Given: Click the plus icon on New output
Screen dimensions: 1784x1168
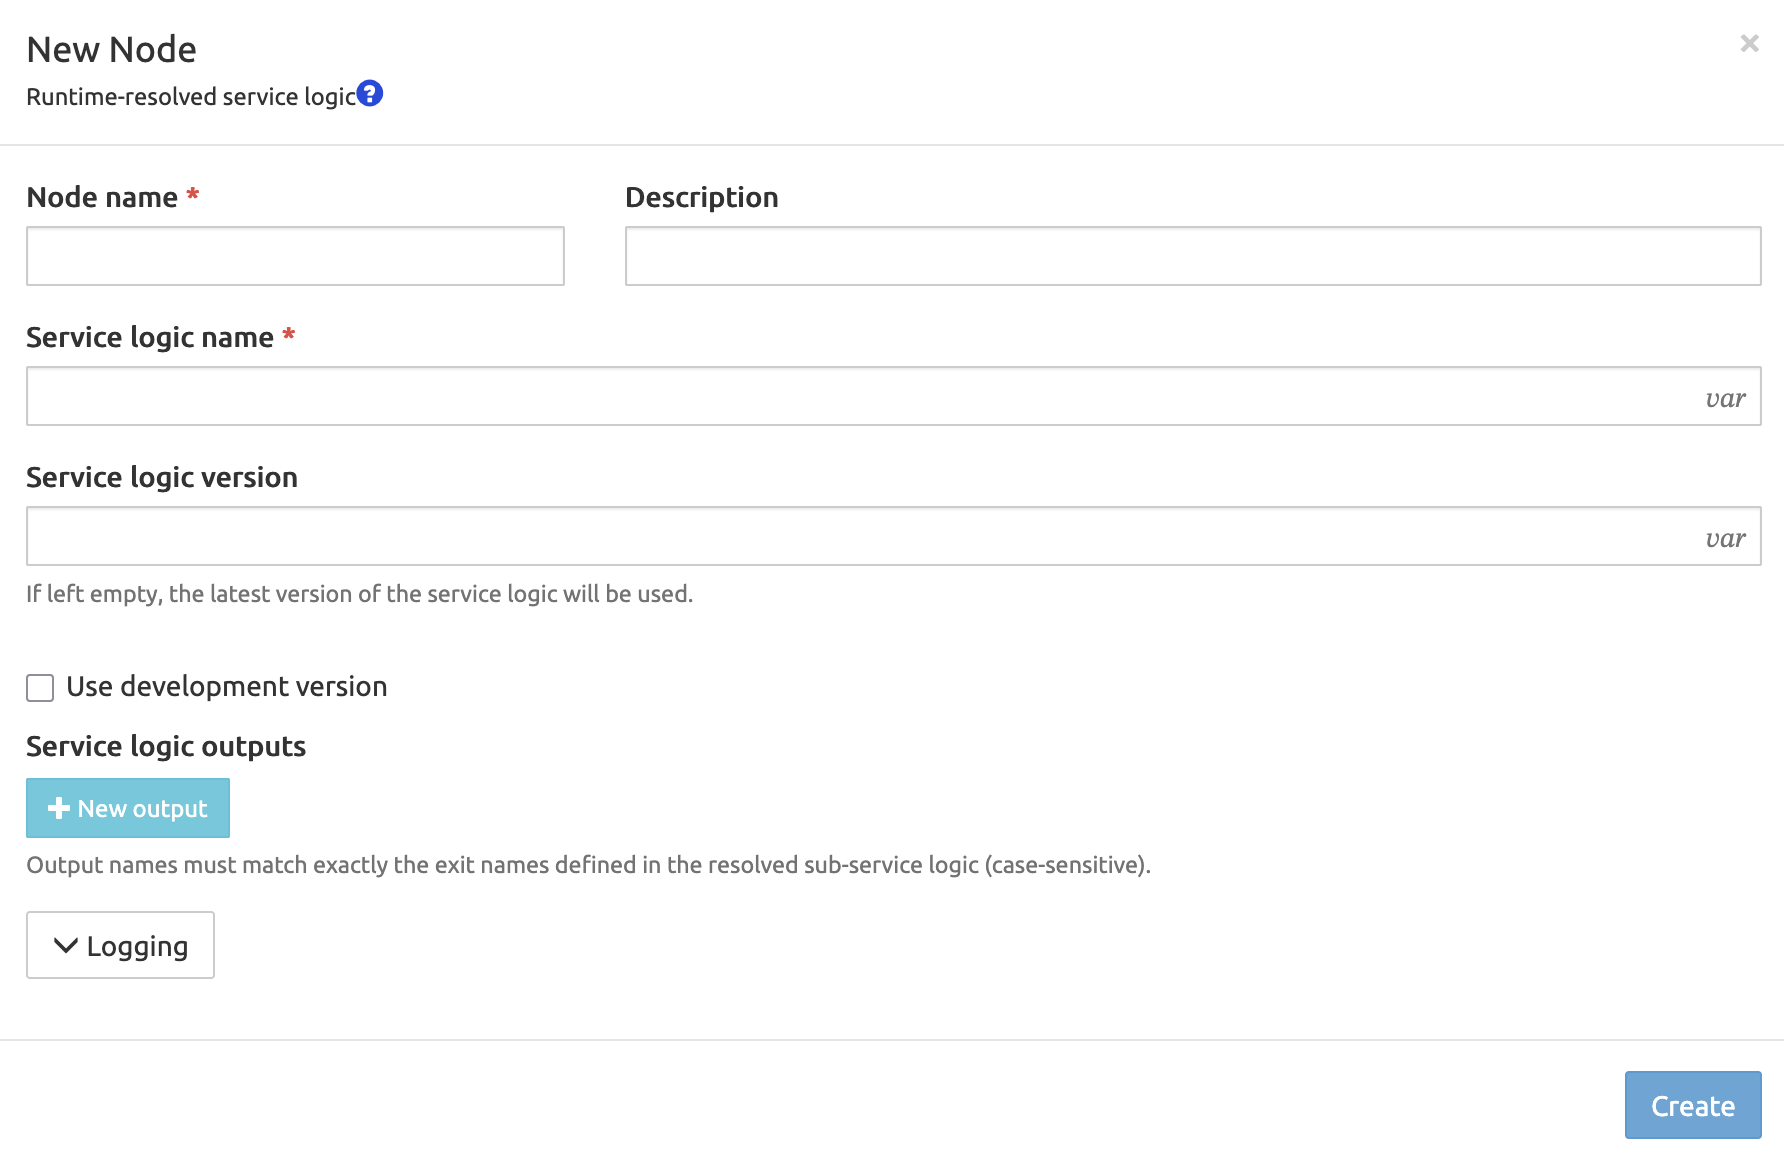Looking at the screenshot, I should point(59,808).
